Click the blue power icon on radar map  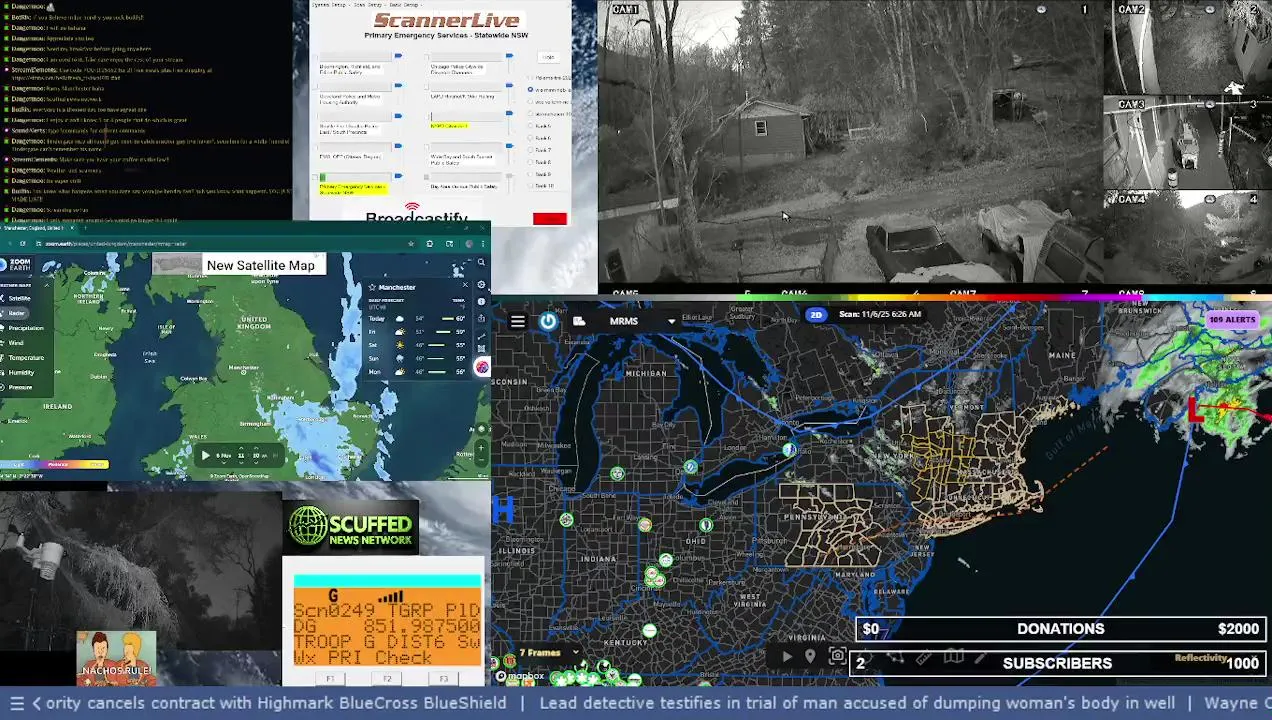click(x=548, y=321)
